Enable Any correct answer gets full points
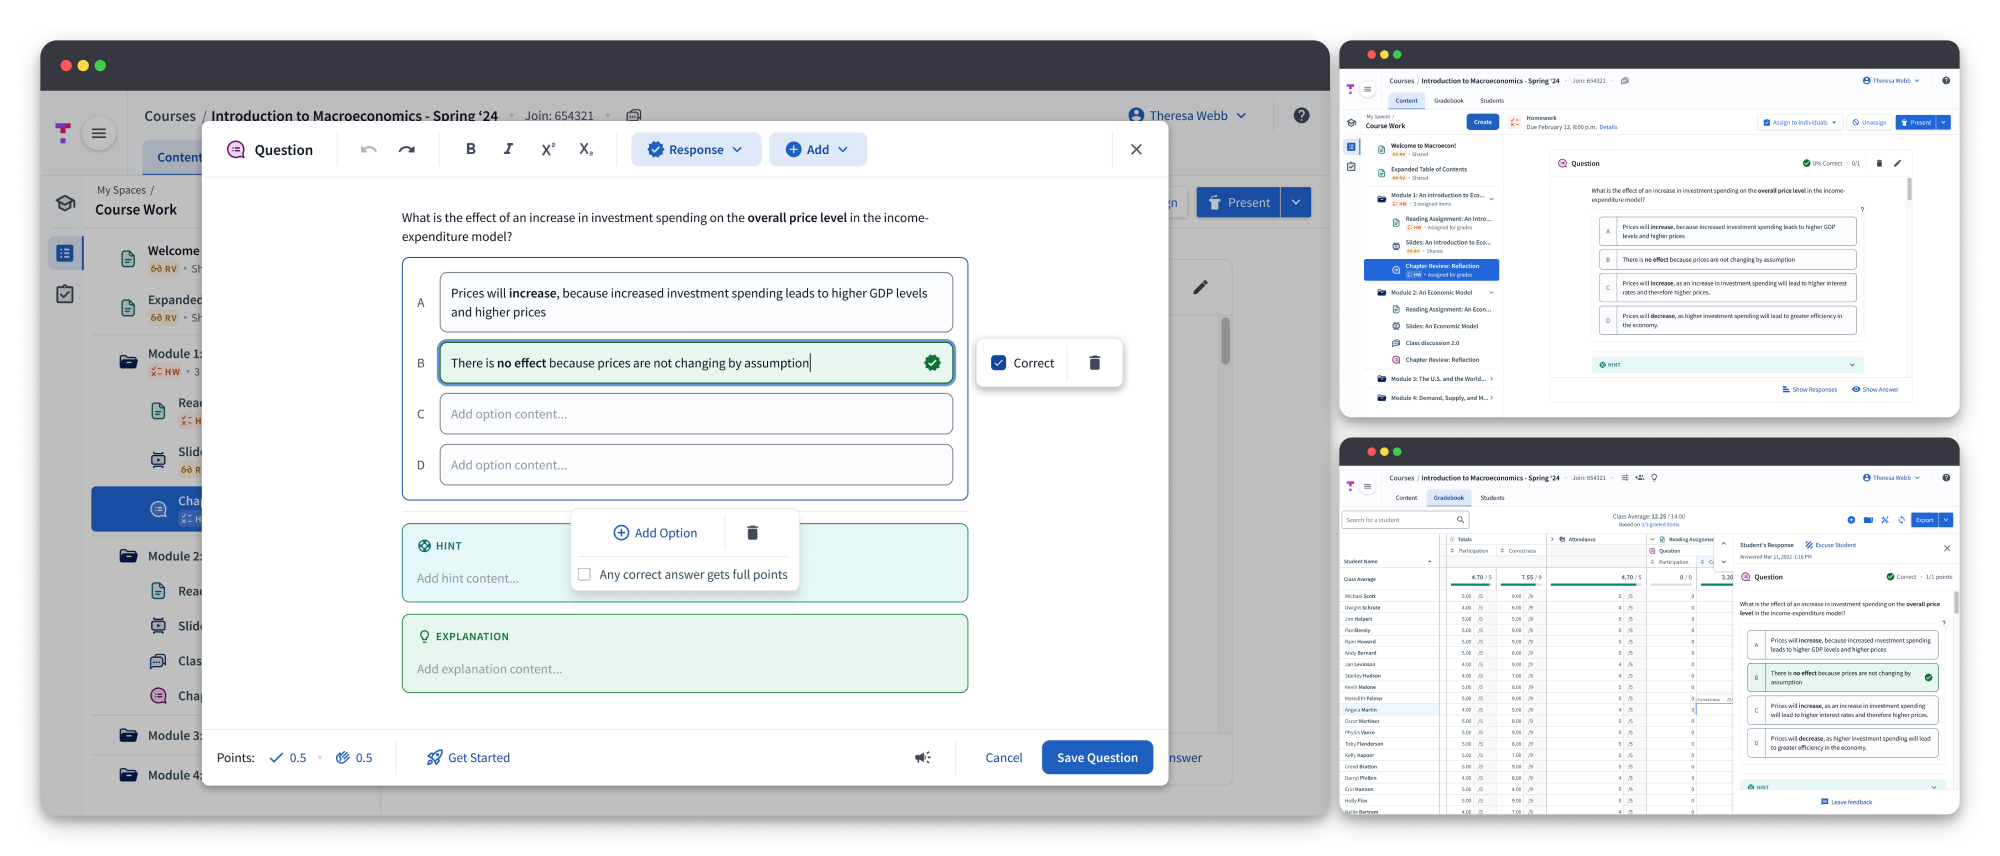2000x856 pixels. 584,574
